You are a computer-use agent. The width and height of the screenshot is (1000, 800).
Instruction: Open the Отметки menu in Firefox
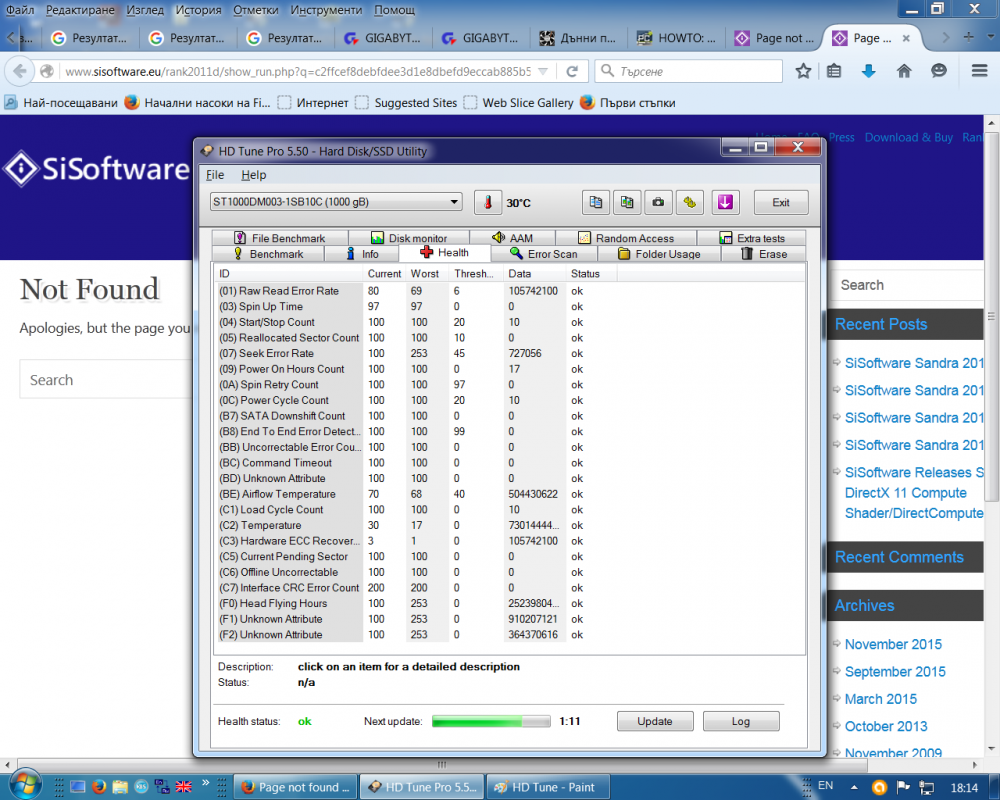256,10
